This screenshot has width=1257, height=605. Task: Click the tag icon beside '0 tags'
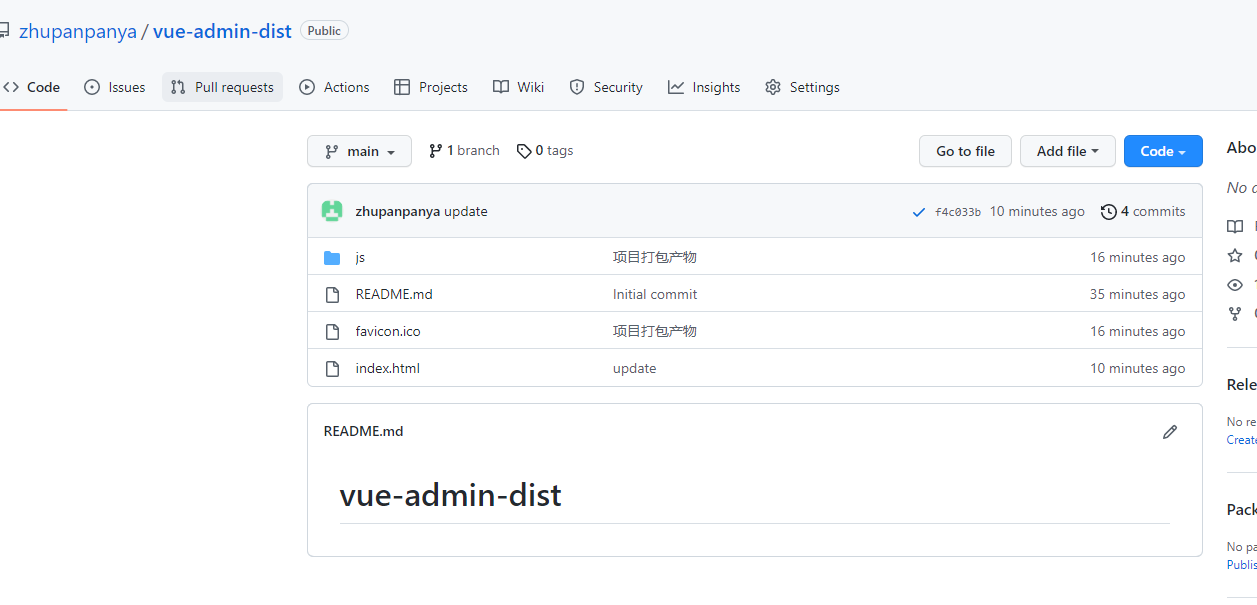coord(524,151)
